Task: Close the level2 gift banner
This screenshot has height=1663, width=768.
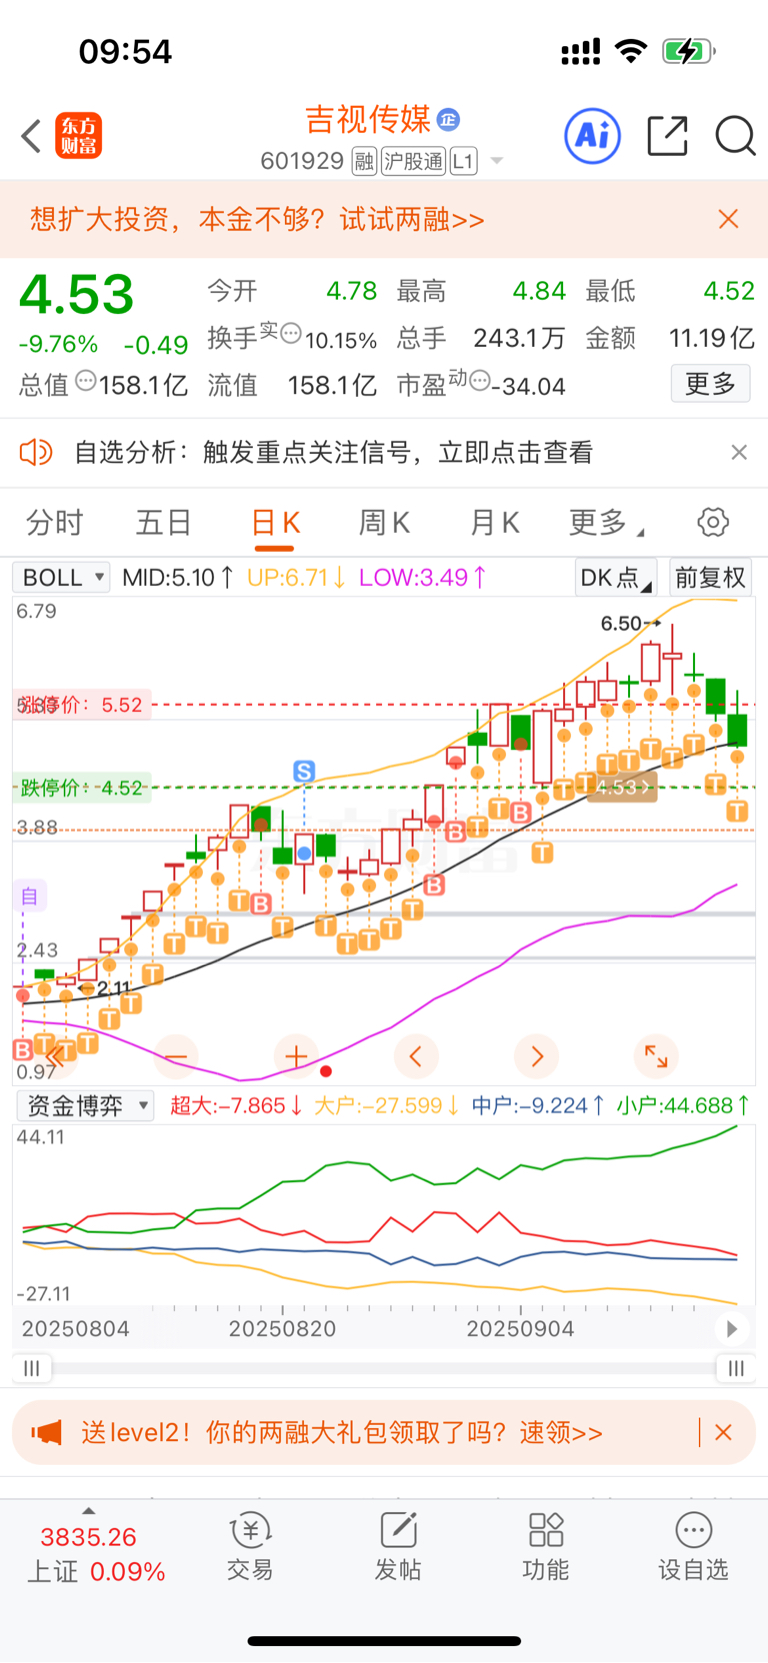Action: [724, 1433]
